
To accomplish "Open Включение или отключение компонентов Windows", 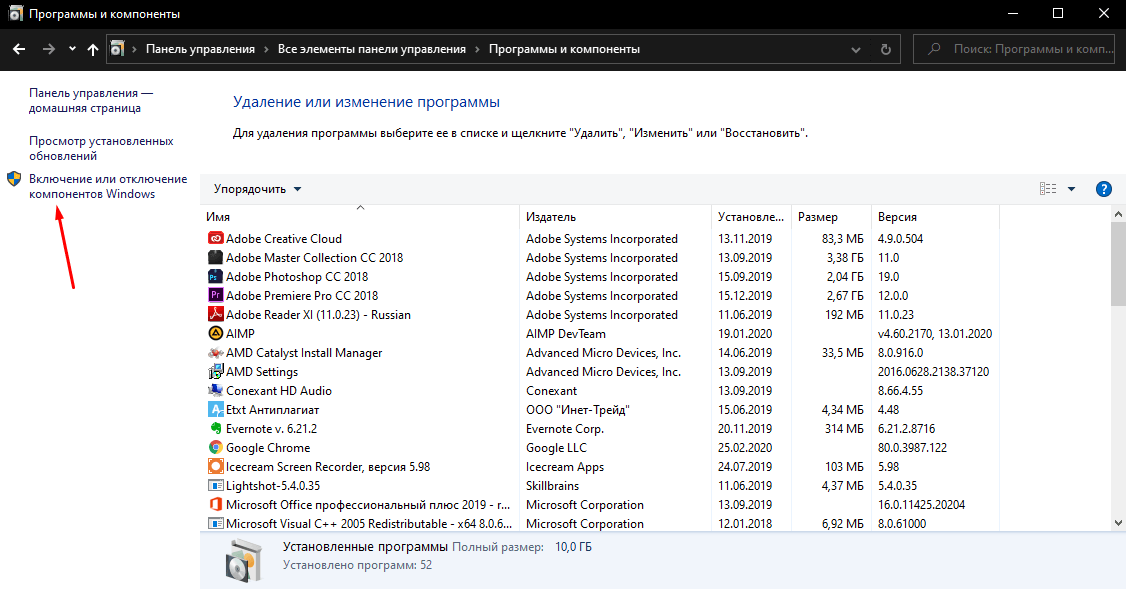I will [108, 186].
